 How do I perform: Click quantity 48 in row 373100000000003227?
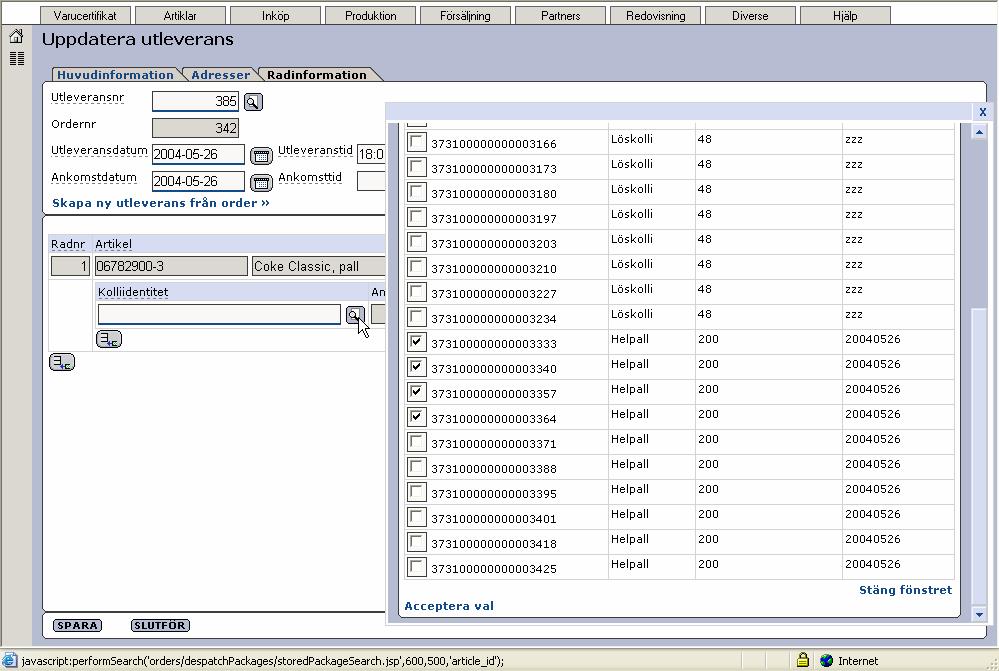705,289
